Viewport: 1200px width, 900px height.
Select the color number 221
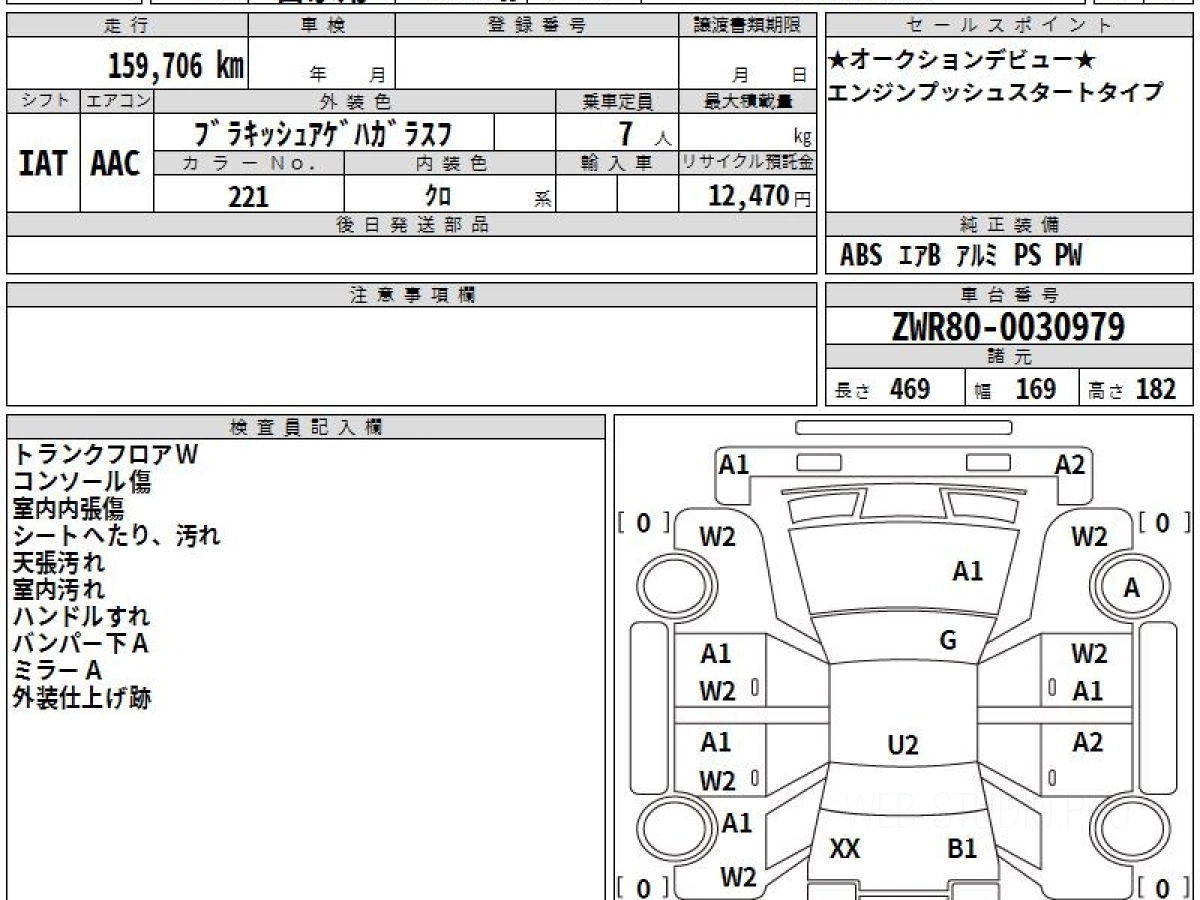coord(248,196)
